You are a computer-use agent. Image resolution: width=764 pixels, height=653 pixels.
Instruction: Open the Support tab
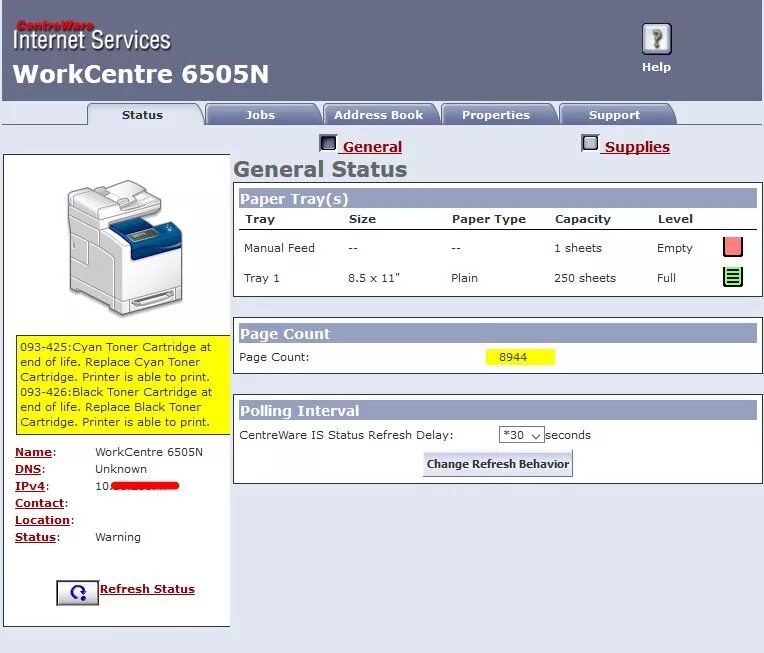pos(614,115)
